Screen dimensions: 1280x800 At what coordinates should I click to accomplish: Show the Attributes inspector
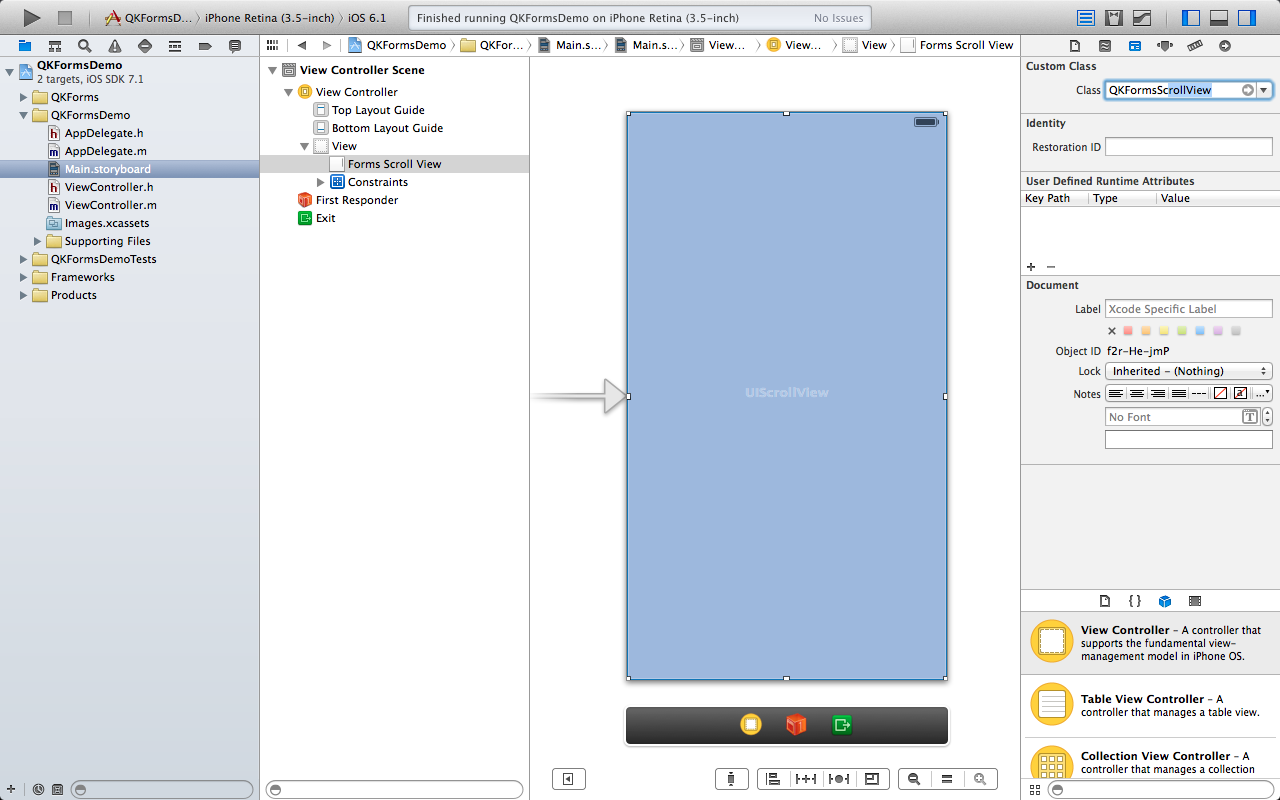tap(1165, 46)
